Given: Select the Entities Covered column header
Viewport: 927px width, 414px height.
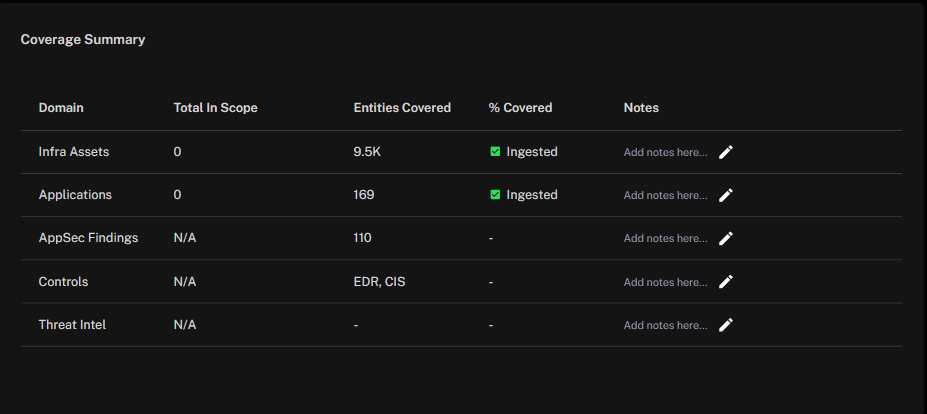Looking at the screenshot, I should (x=402, y=108).
